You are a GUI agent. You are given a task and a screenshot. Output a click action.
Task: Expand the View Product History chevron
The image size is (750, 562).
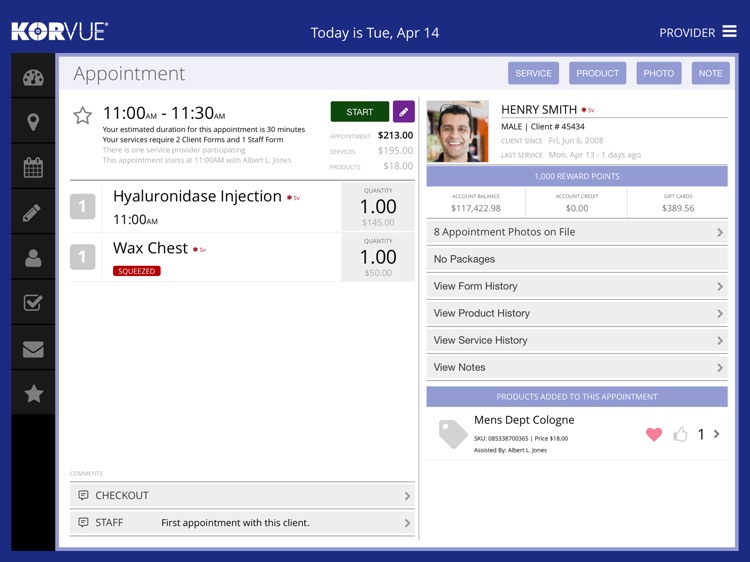(x=720, y=314)
